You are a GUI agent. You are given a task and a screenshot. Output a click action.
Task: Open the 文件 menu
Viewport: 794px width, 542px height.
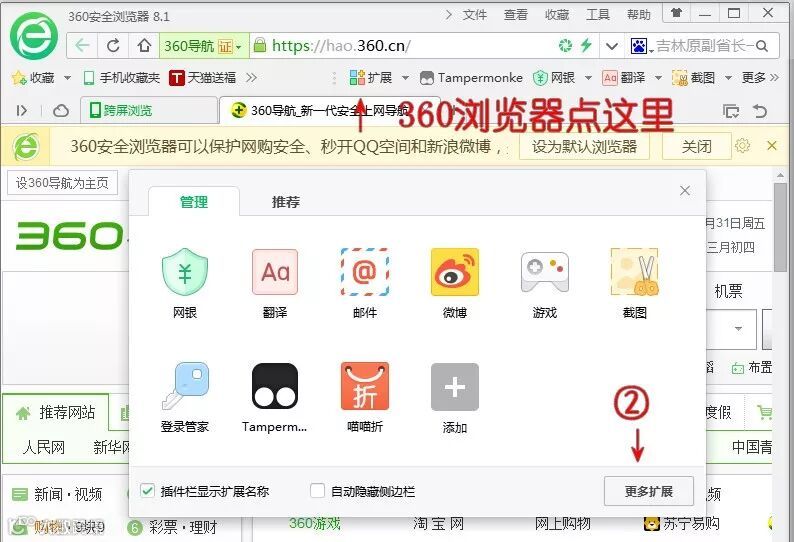474,15
